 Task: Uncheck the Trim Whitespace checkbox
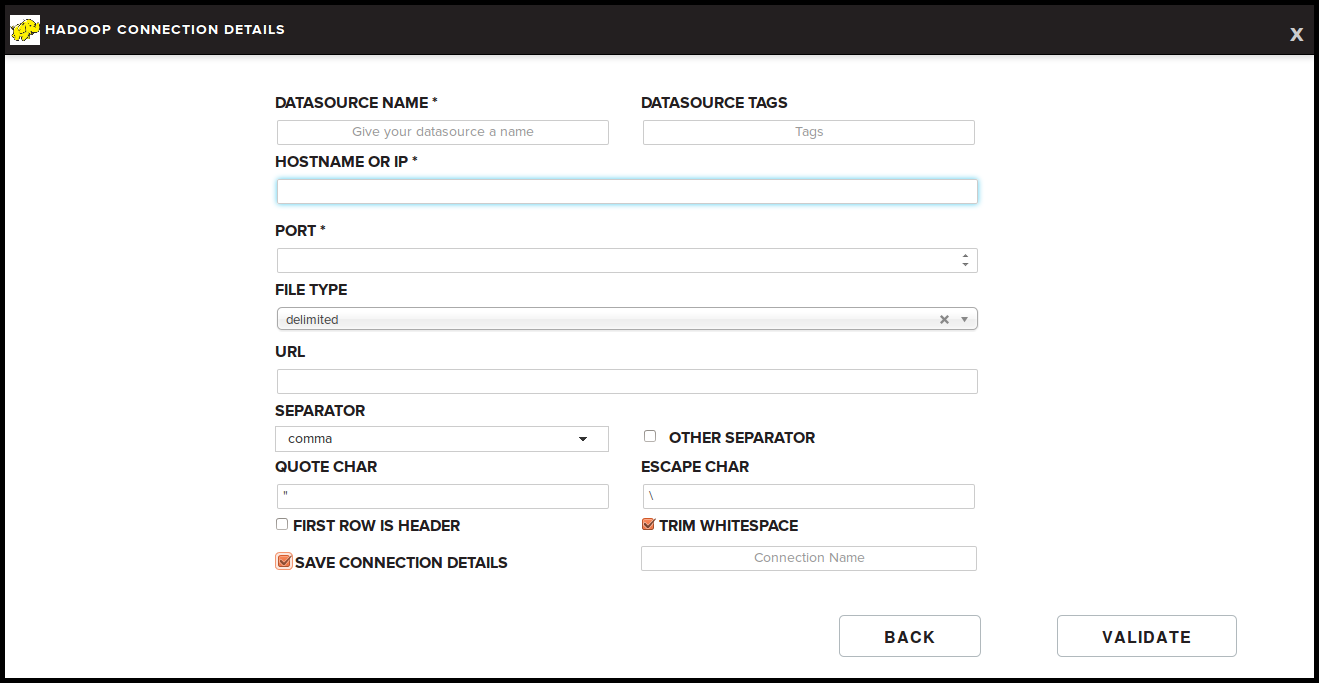(648, 524)
